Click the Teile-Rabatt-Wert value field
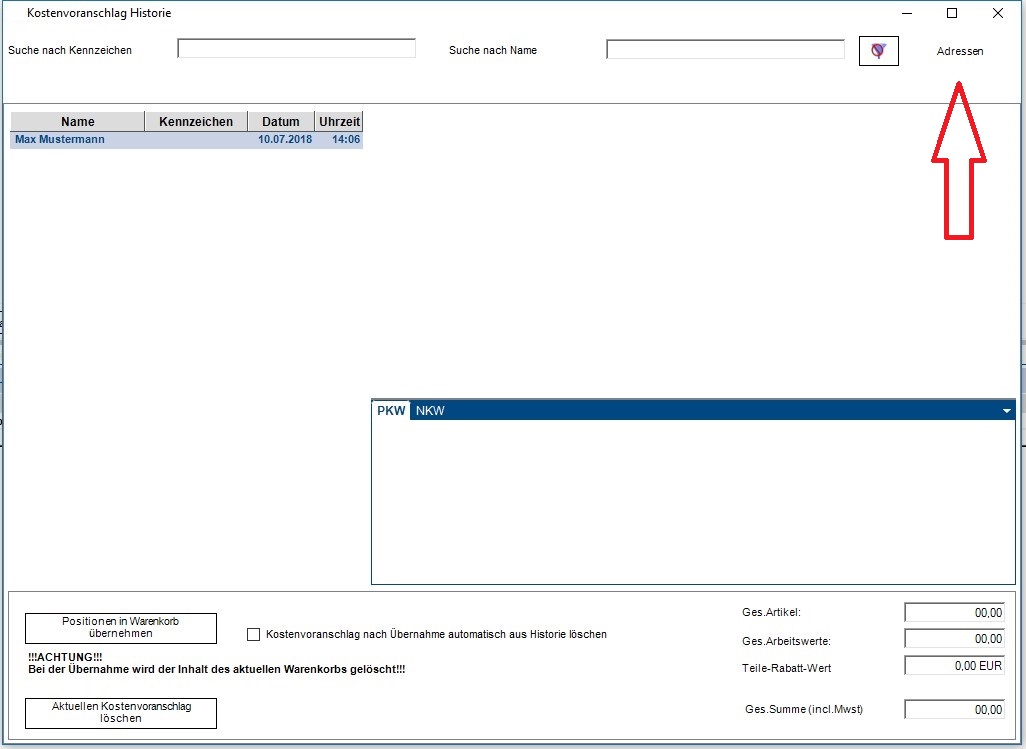The image size is (1026, 749). [954, 665]
